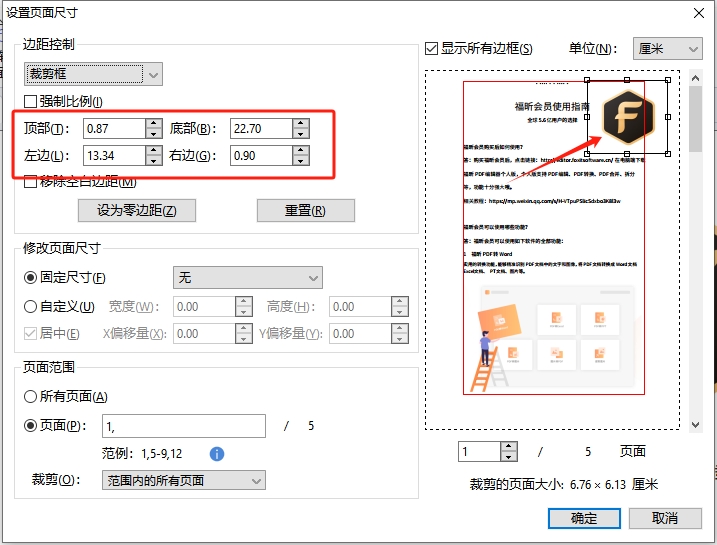Click the page range input field

(184, 426)
